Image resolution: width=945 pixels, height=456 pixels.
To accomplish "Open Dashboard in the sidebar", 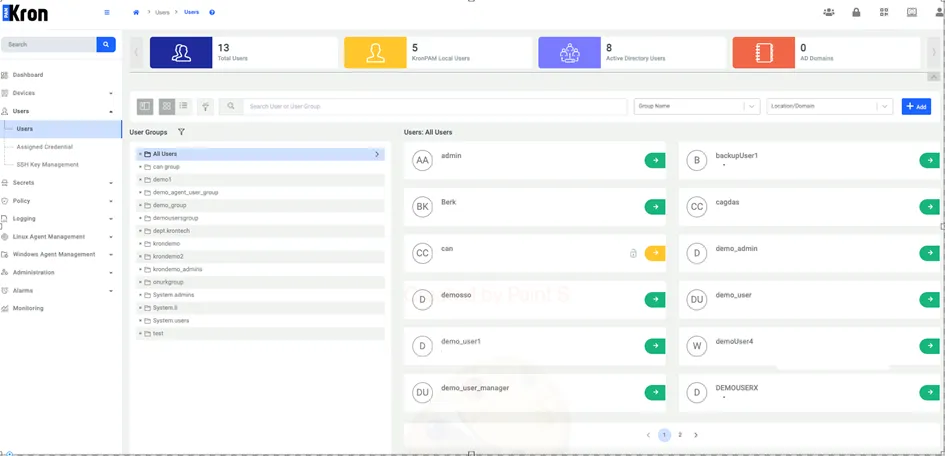I will pyautogui.click(x=28, y=75).
